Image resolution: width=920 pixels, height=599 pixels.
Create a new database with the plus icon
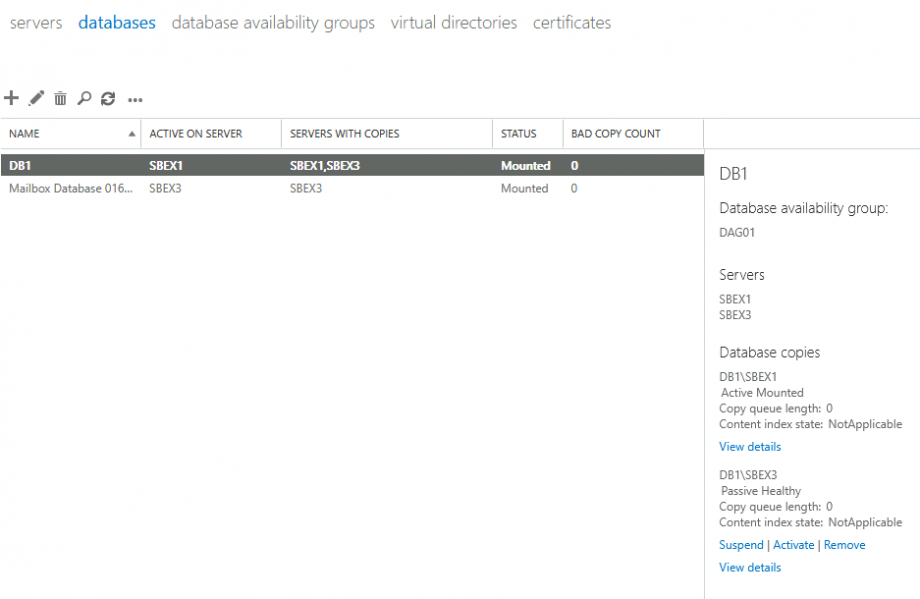11,98
